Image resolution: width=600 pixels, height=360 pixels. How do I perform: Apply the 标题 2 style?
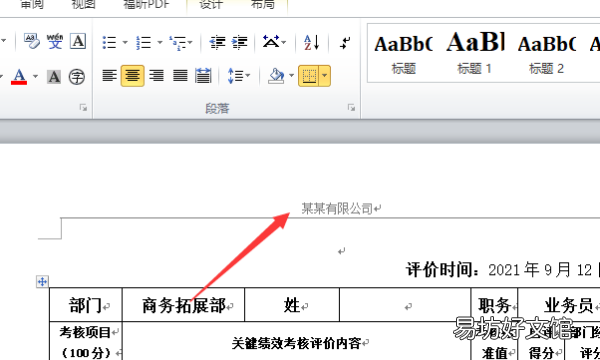point(546,54)
